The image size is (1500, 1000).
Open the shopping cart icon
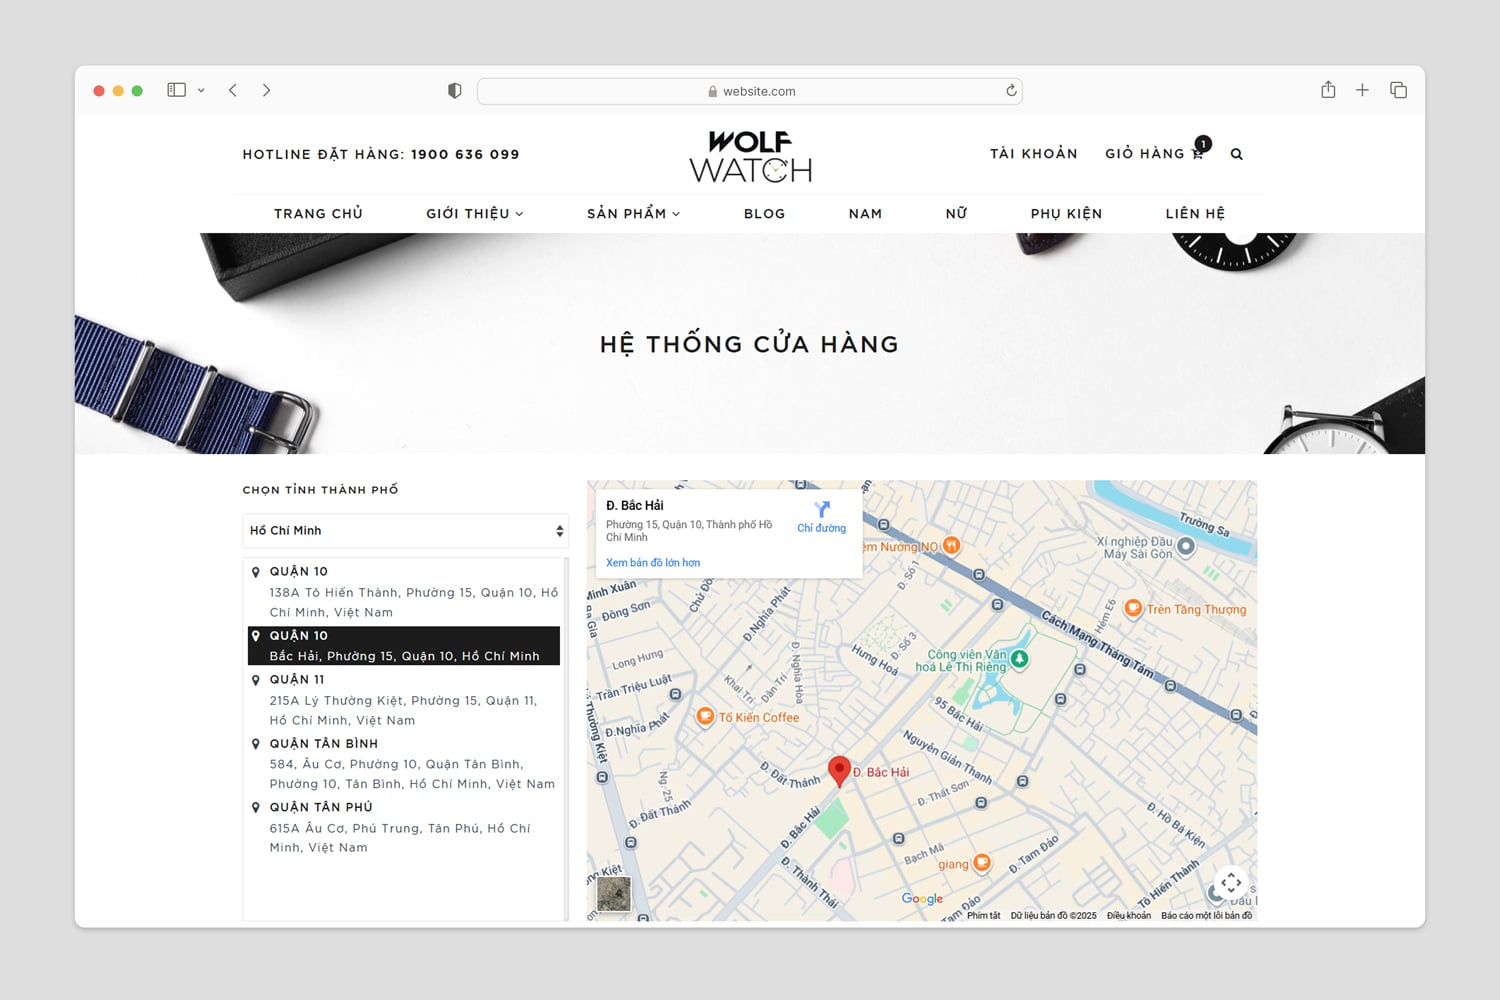[x=1198, y=152]
